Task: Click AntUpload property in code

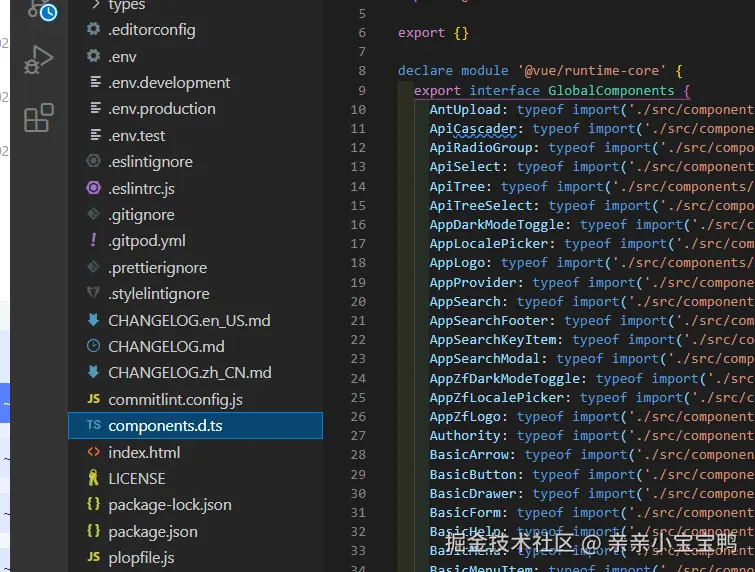Action: pyautogui.click(x=465, y=110)
